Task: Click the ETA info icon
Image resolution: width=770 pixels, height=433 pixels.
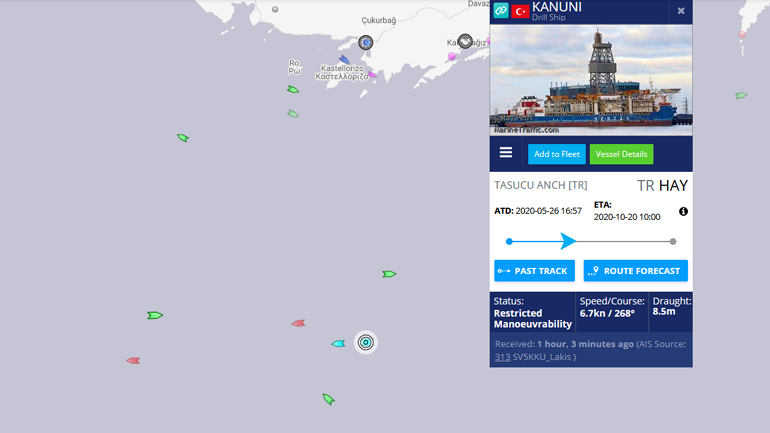Action: coord(683,212)
